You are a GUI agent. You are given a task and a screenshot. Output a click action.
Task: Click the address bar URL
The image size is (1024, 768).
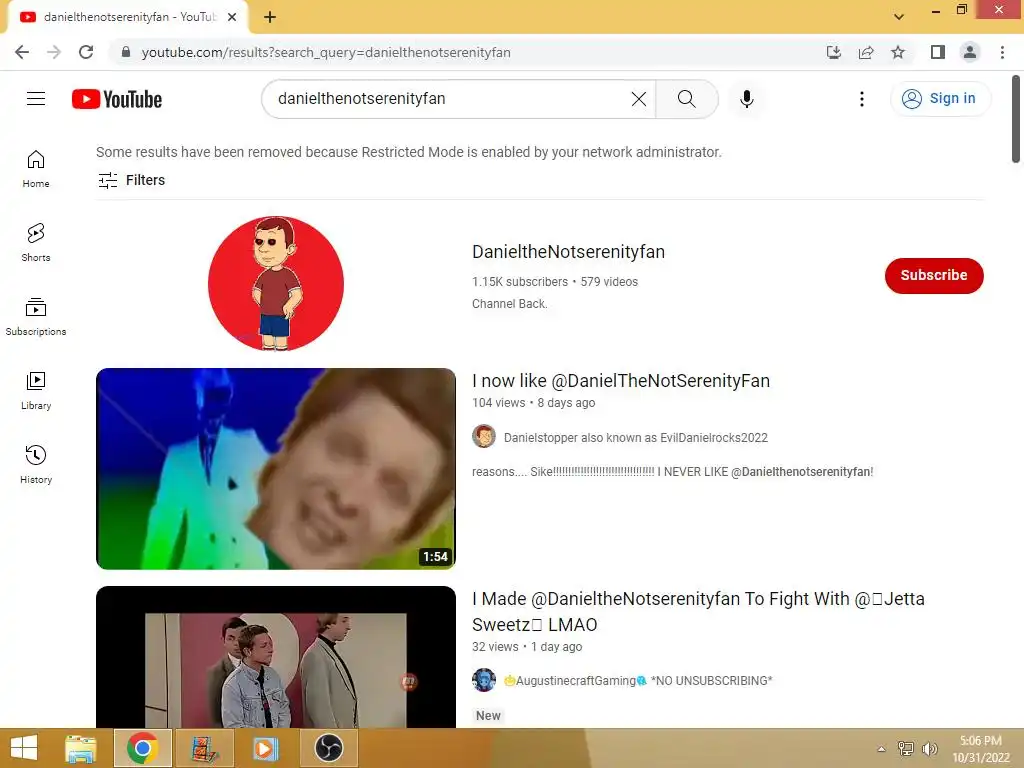click(x=326, y=52)
